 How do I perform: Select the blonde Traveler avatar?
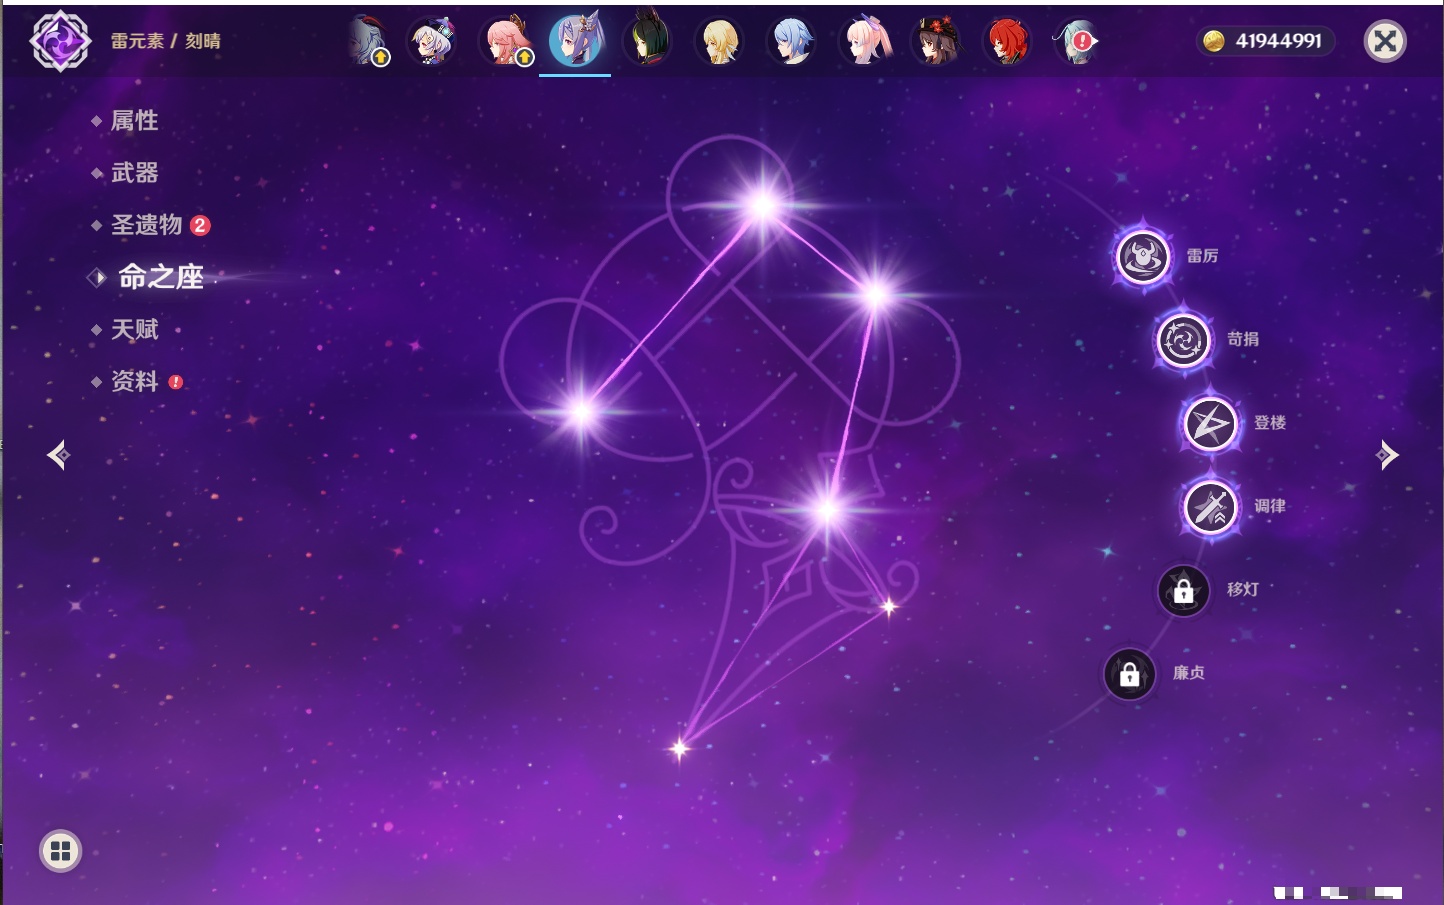pyautogui.click(x=719, y=42)
